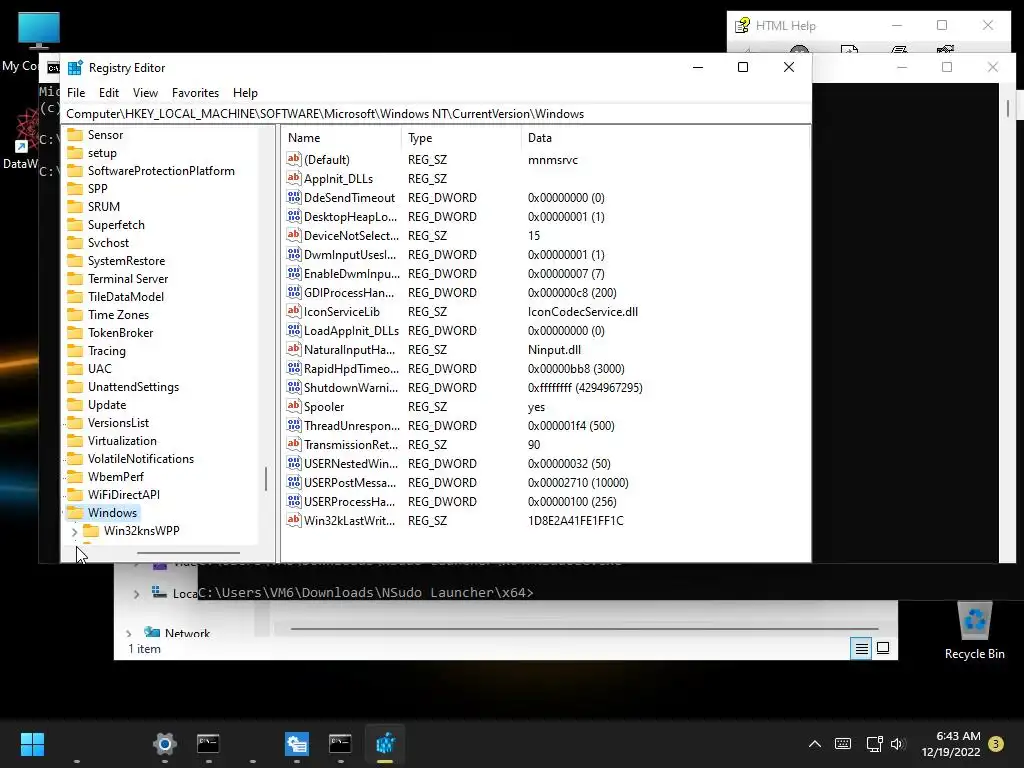Select the NaturalInputHa... value

349,349
